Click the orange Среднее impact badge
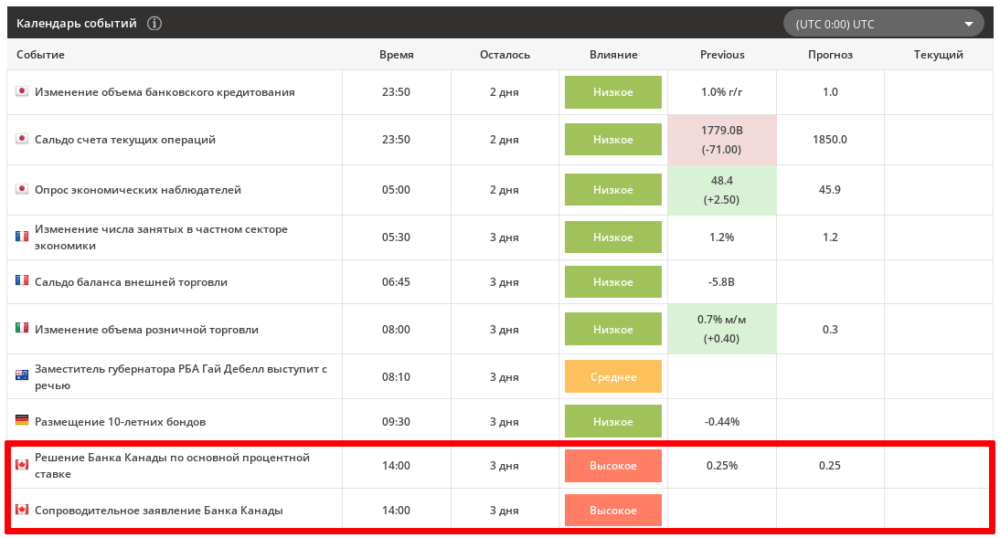 pyautogui.click(x=613, y=377)
